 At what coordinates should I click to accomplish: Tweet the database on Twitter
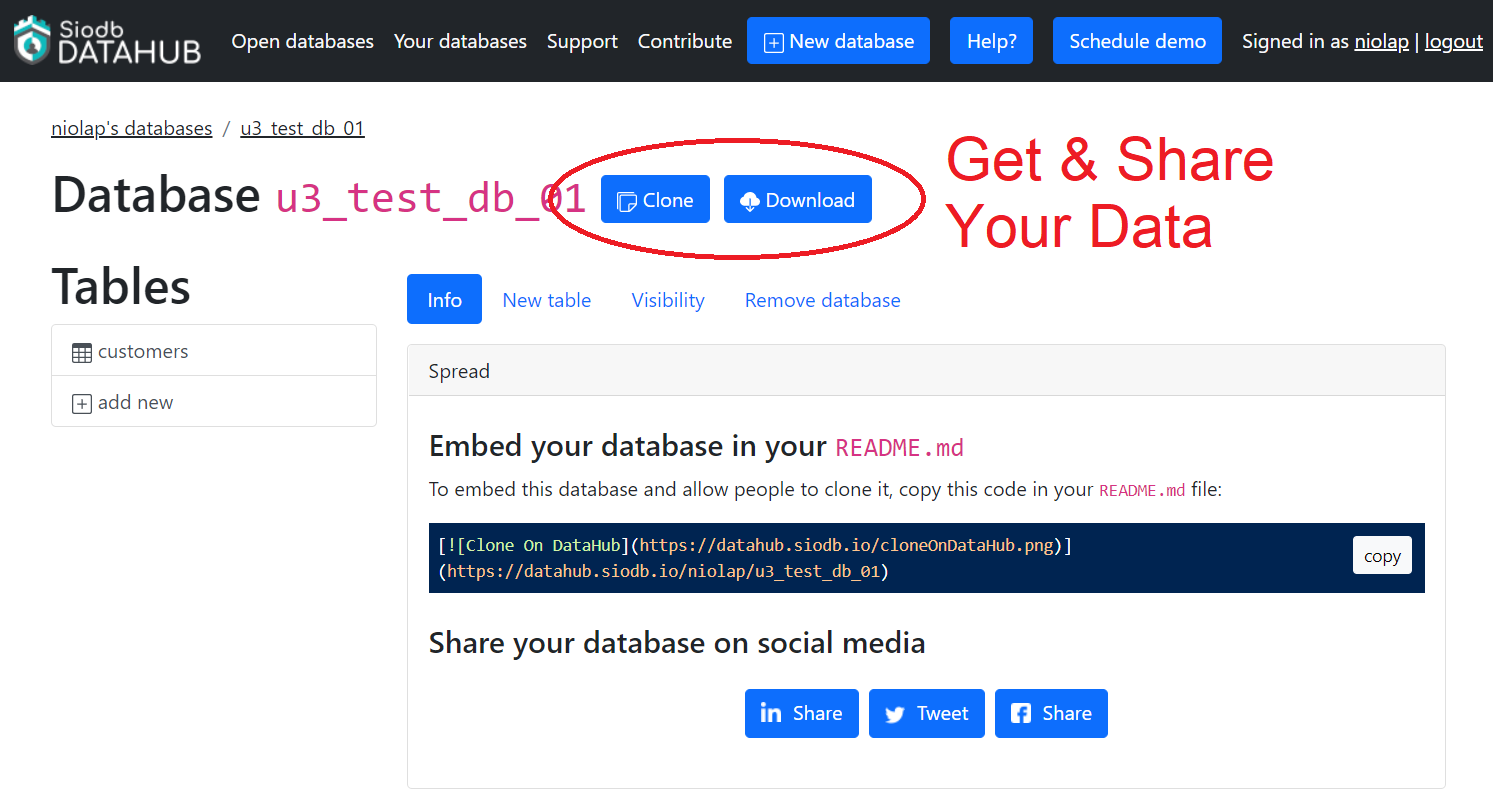pos(927,713)
